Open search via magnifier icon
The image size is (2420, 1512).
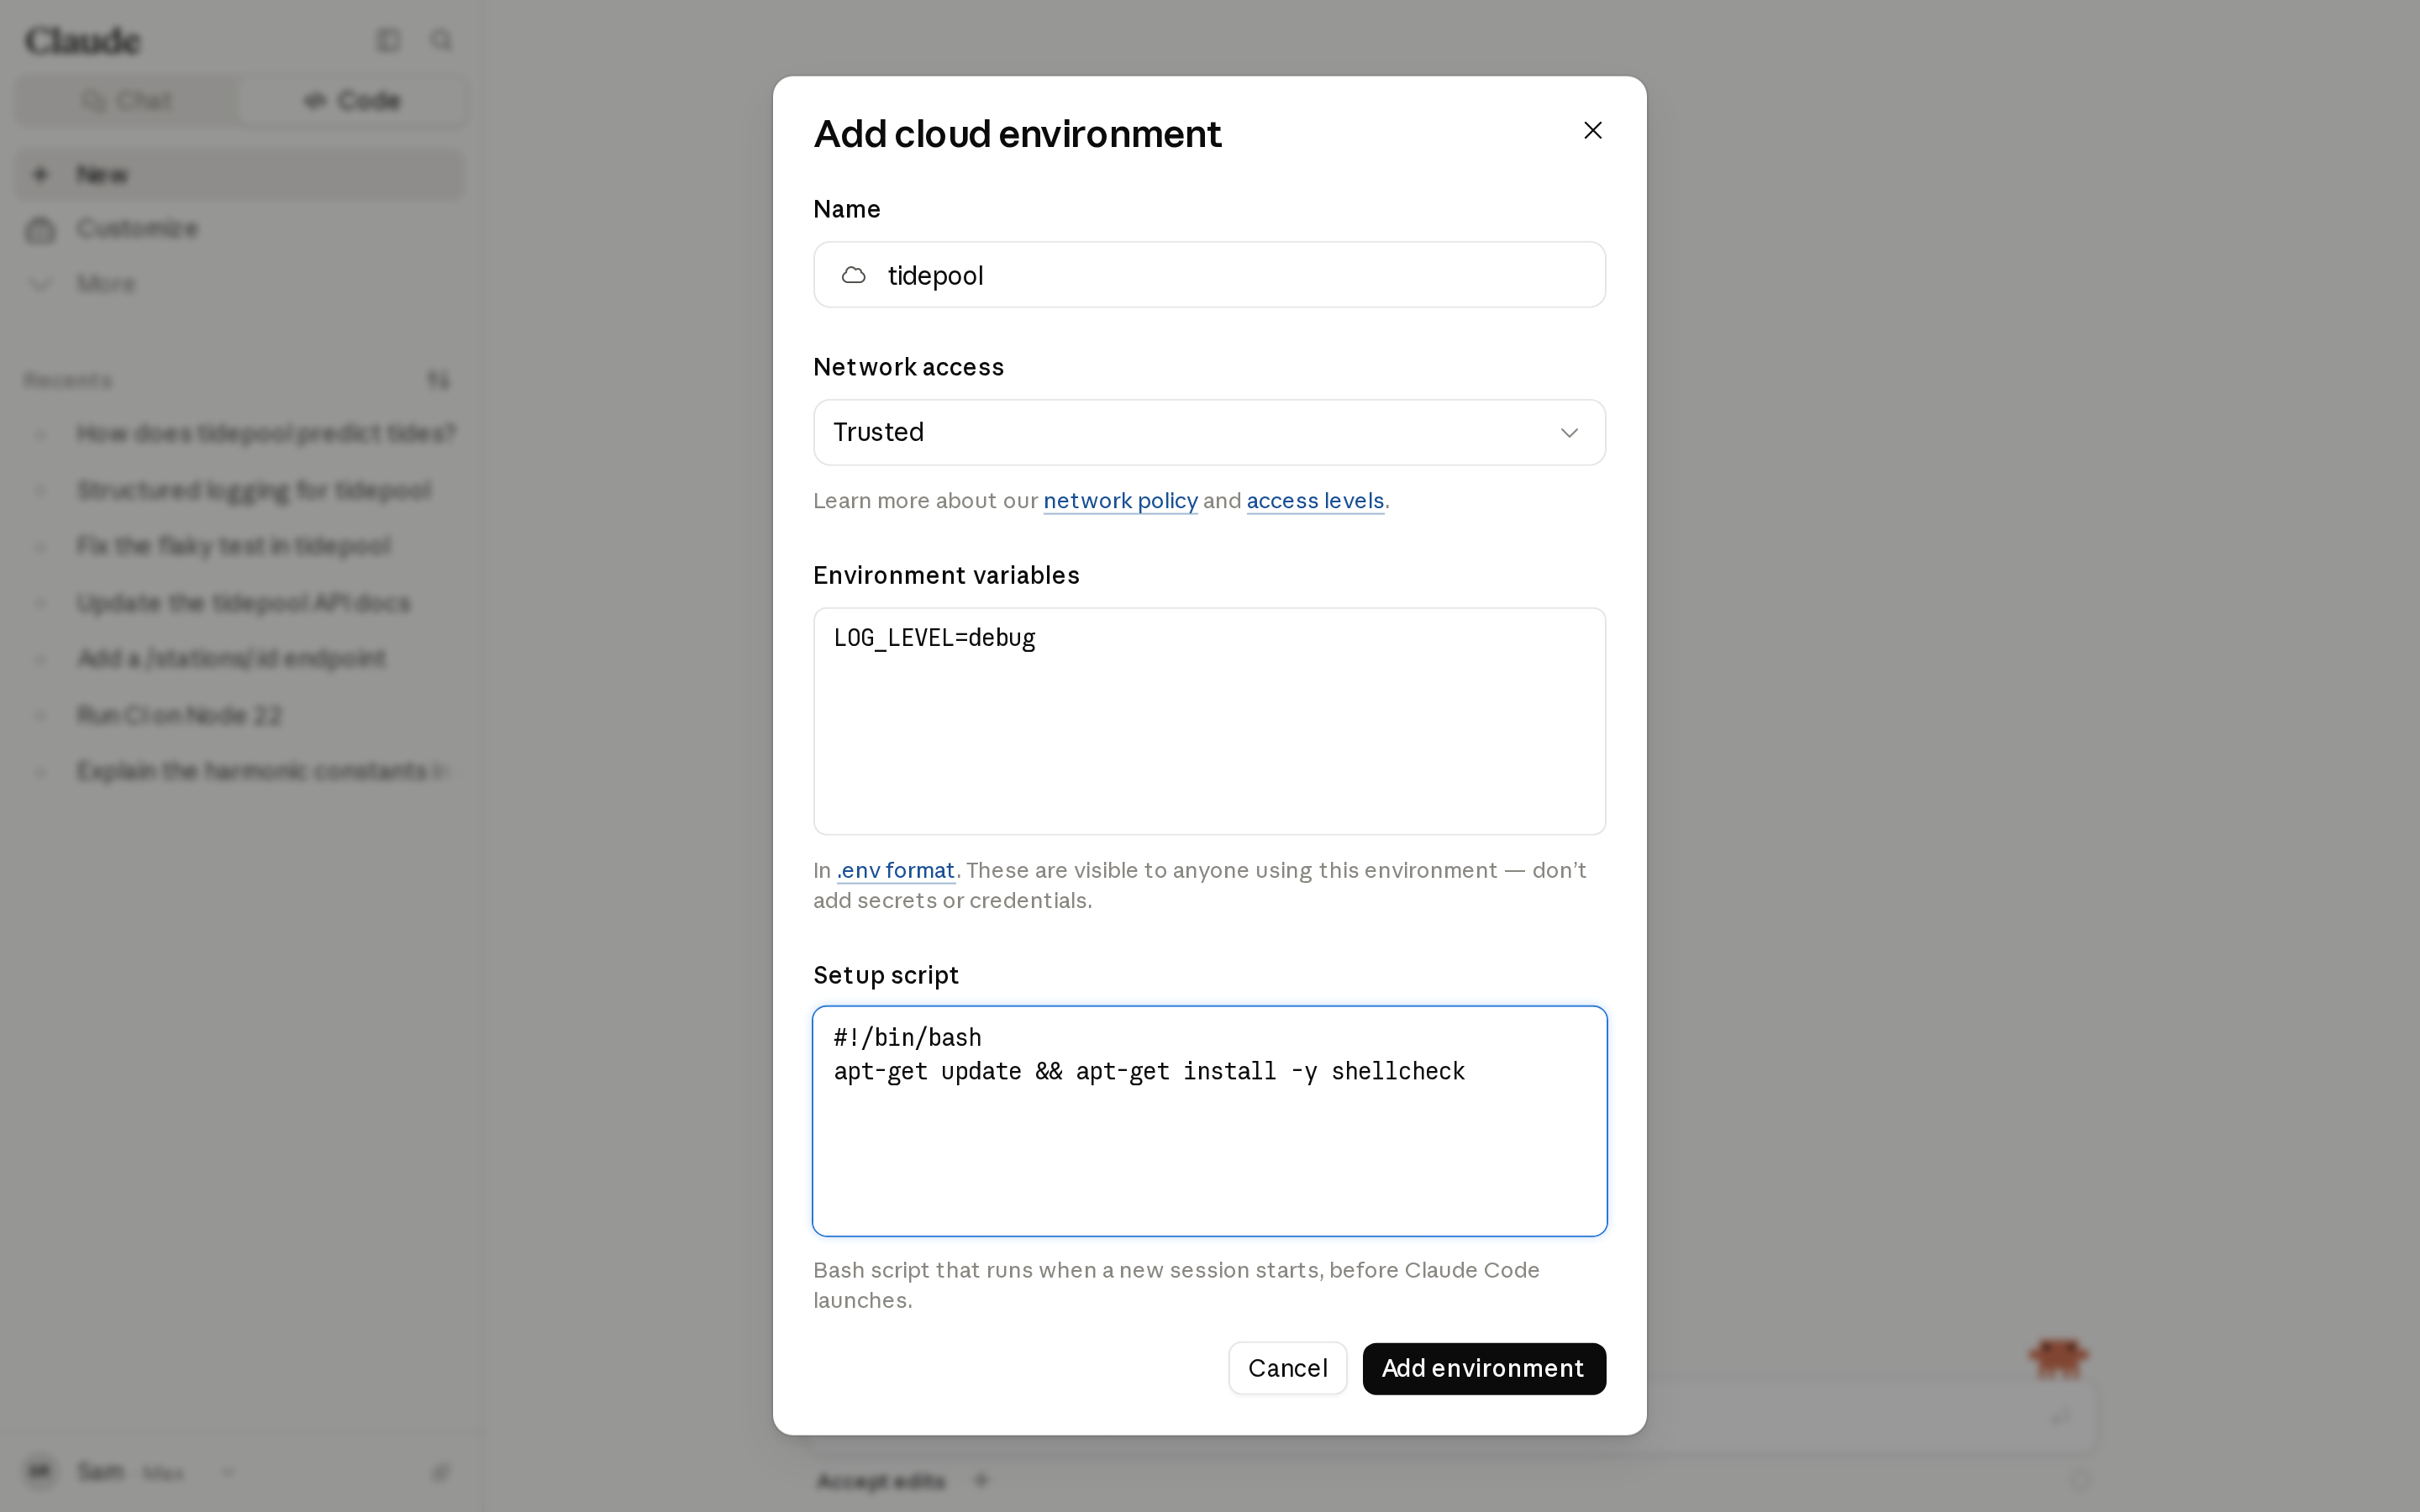click(x=441, y=40)
